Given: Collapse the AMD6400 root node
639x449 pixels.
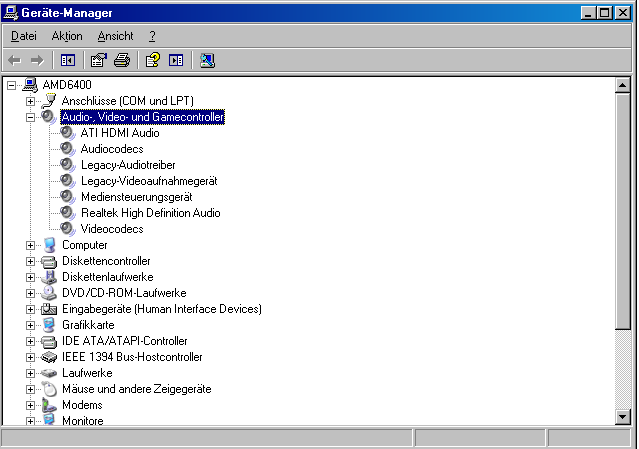Looking at the screenshot, I should click(11, 85).
